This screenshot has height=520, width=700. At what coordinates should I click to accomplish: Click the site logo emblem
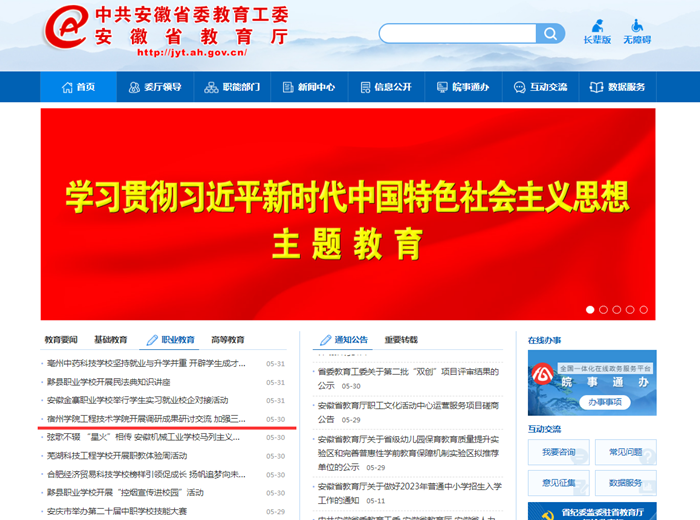click(65, 30)
